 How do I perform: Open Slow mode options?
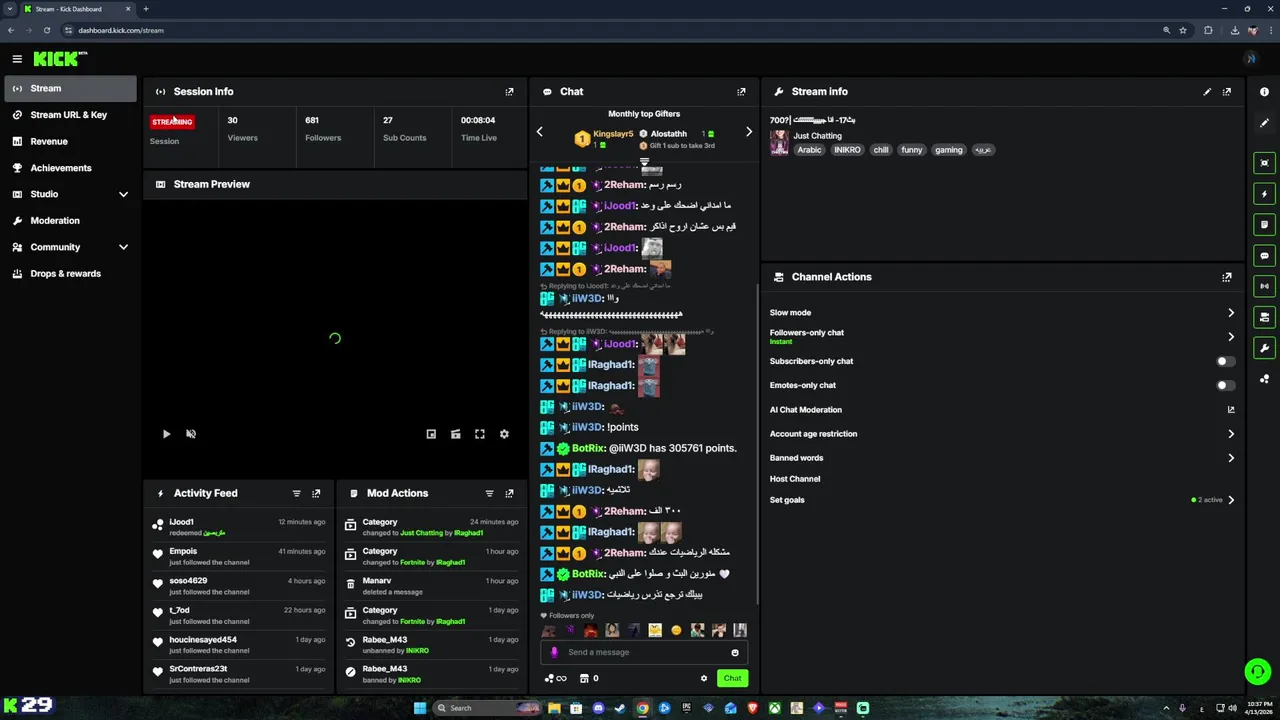click(1002, 313)
